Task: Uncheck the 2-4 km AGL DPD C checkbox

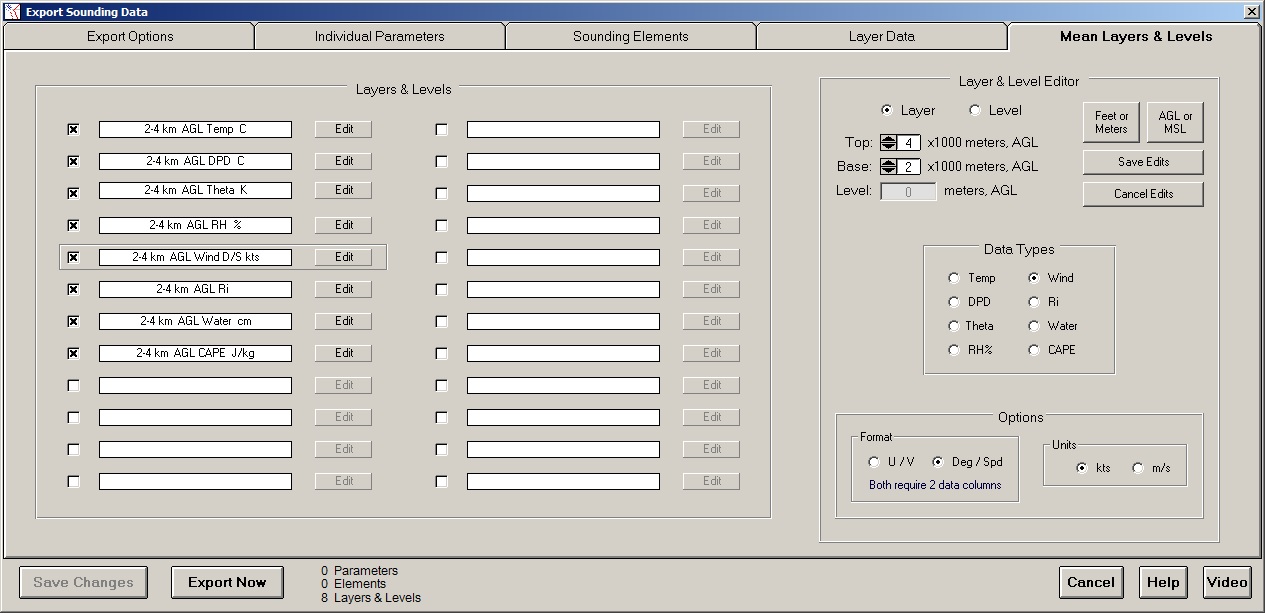Action: pos(73,161)
